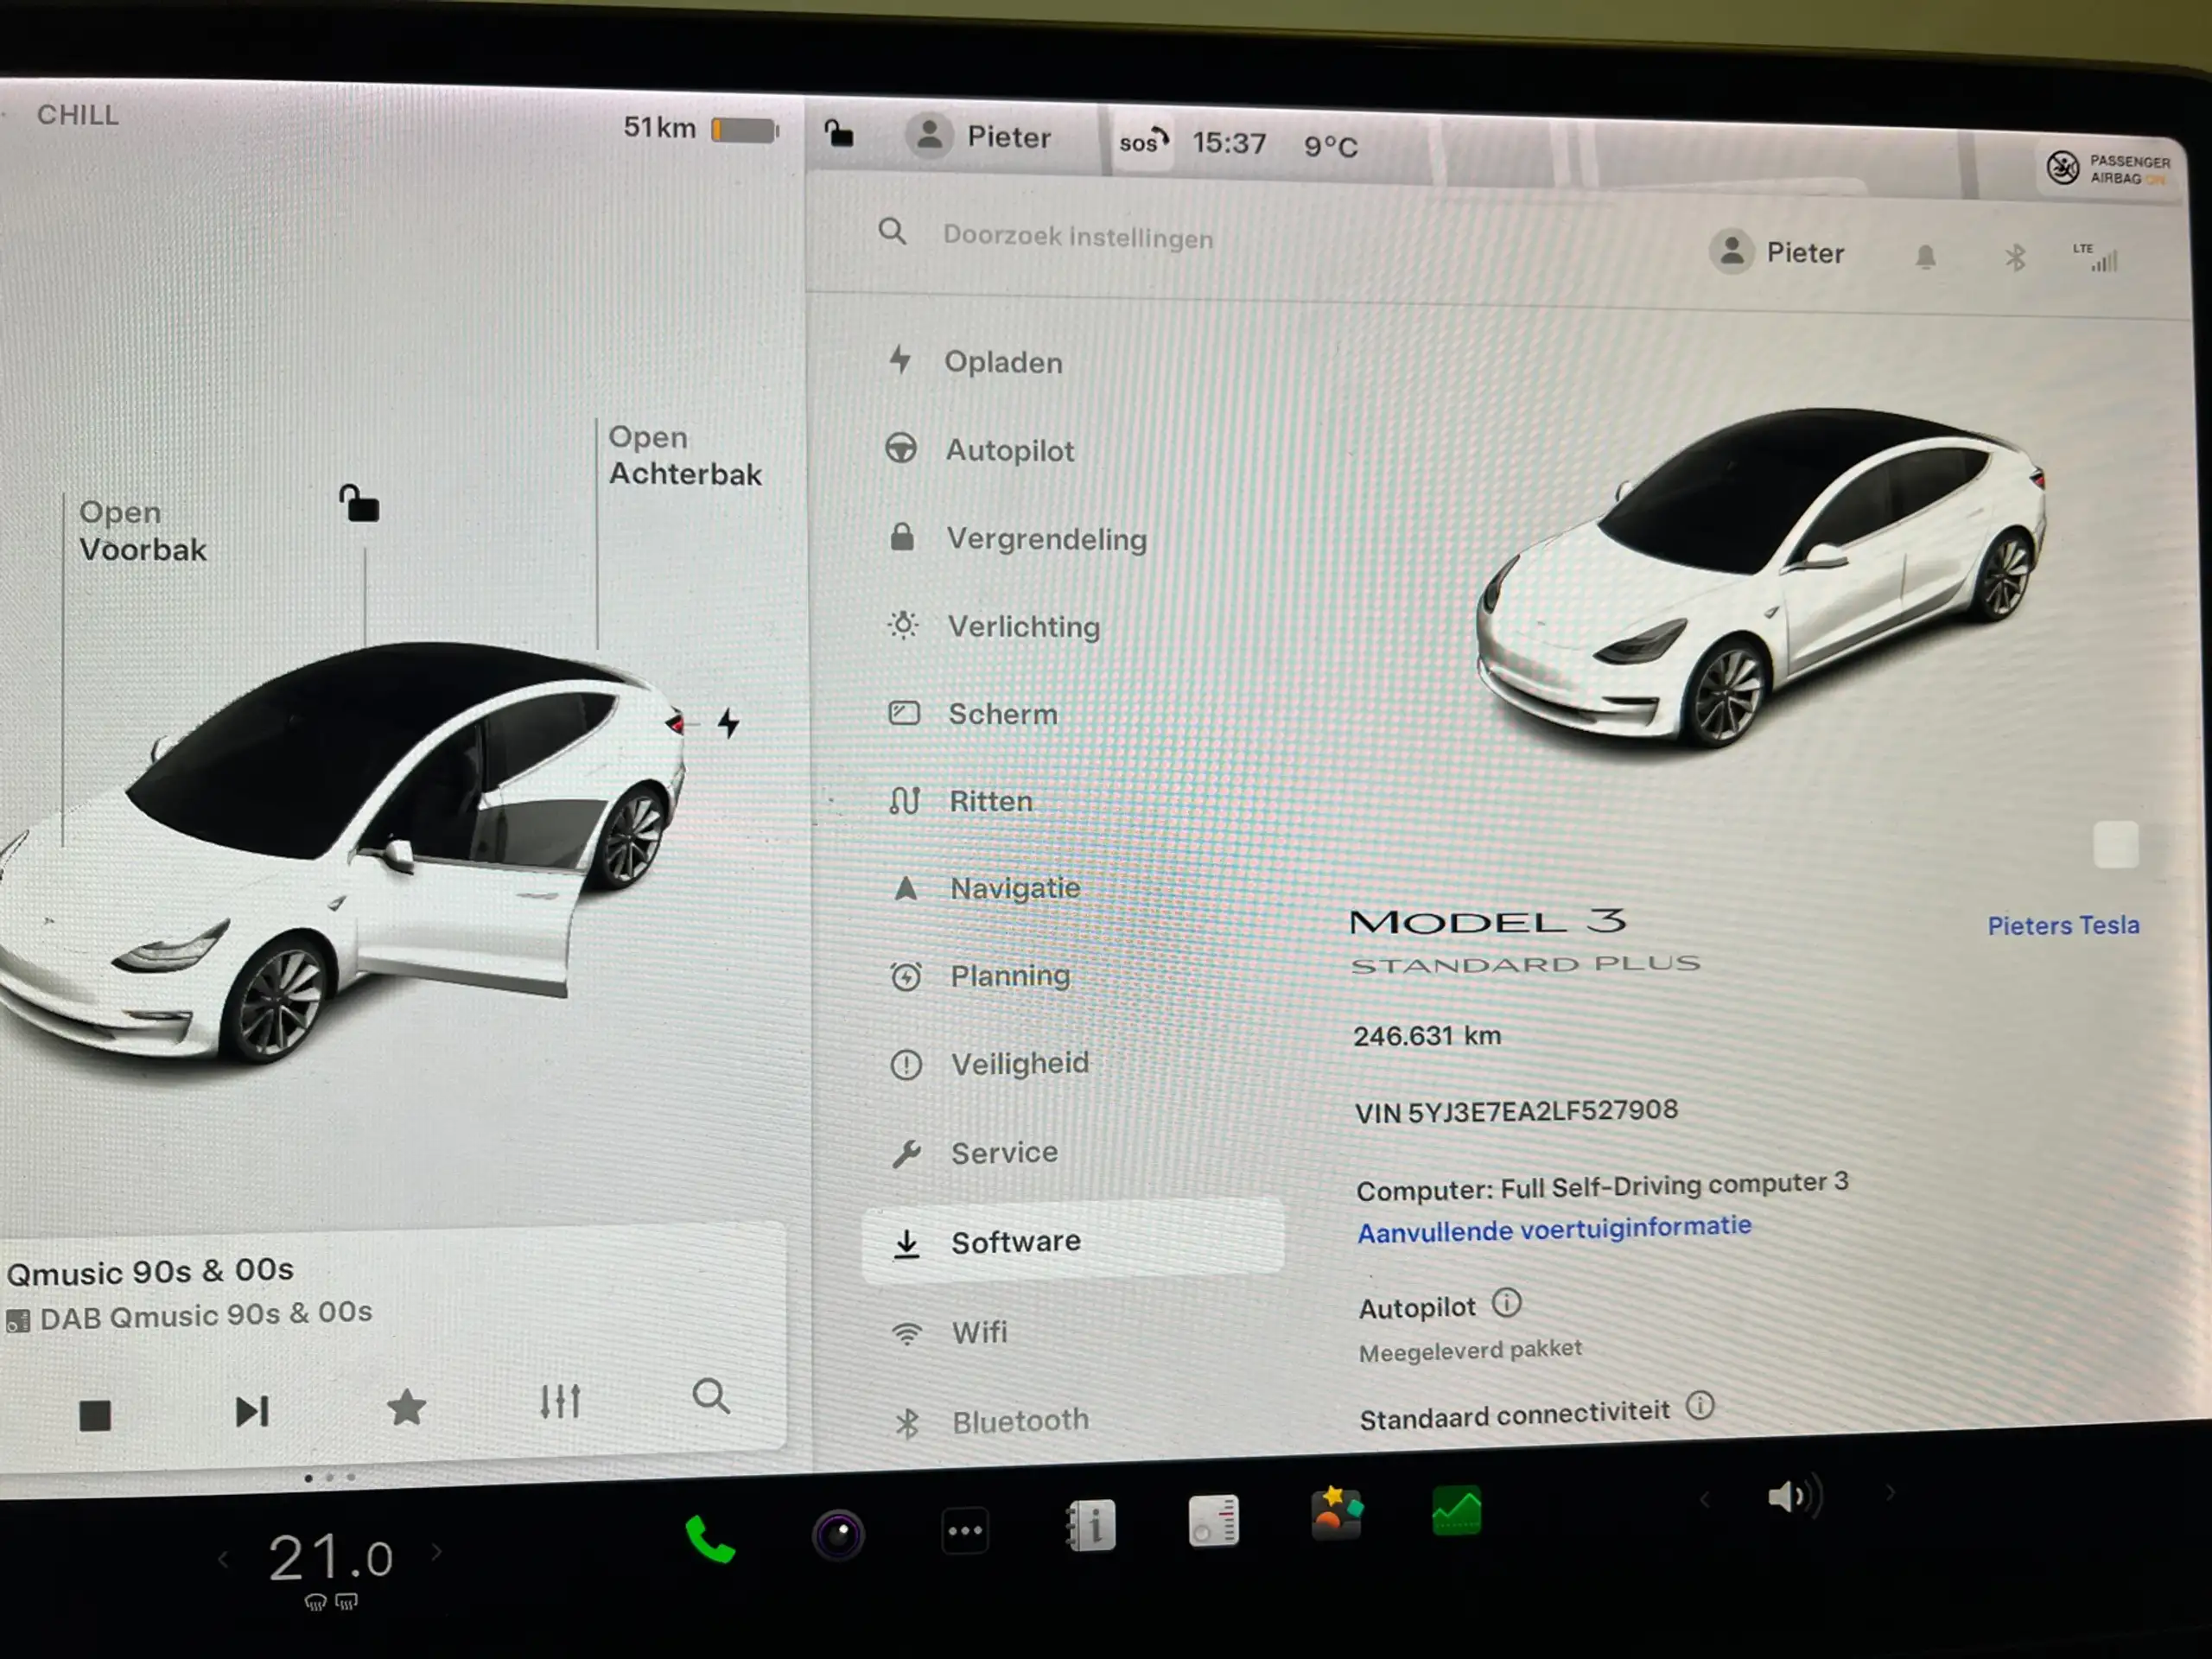Screen dimensions: 2212x1659
Task: Rename the car via Pieters Tesla
Action: [2063, 925]
